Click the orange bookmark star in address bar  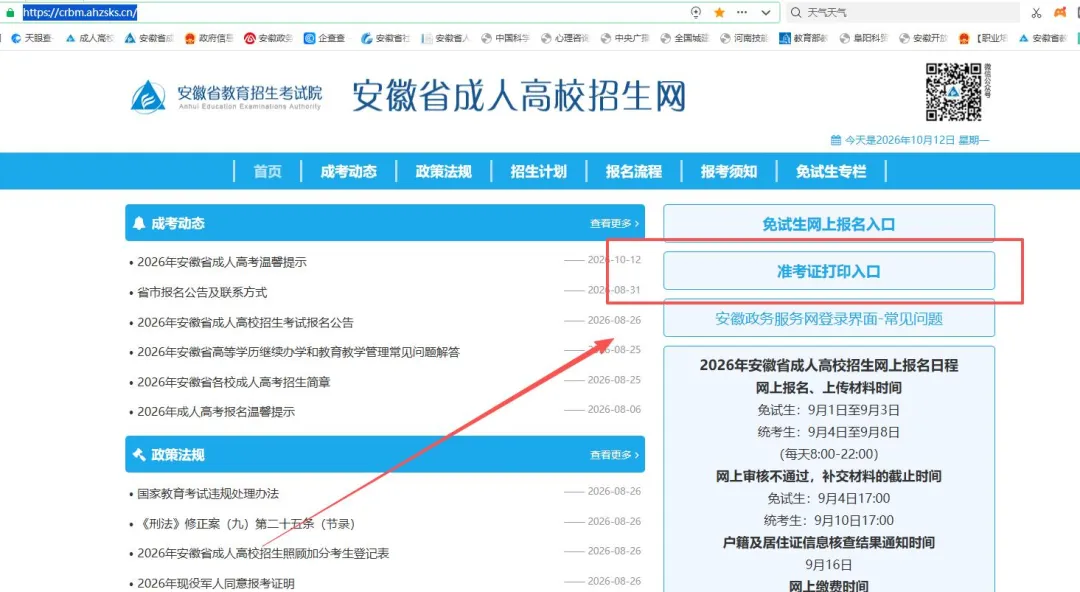pyautogui.click(x=719, y=12)
